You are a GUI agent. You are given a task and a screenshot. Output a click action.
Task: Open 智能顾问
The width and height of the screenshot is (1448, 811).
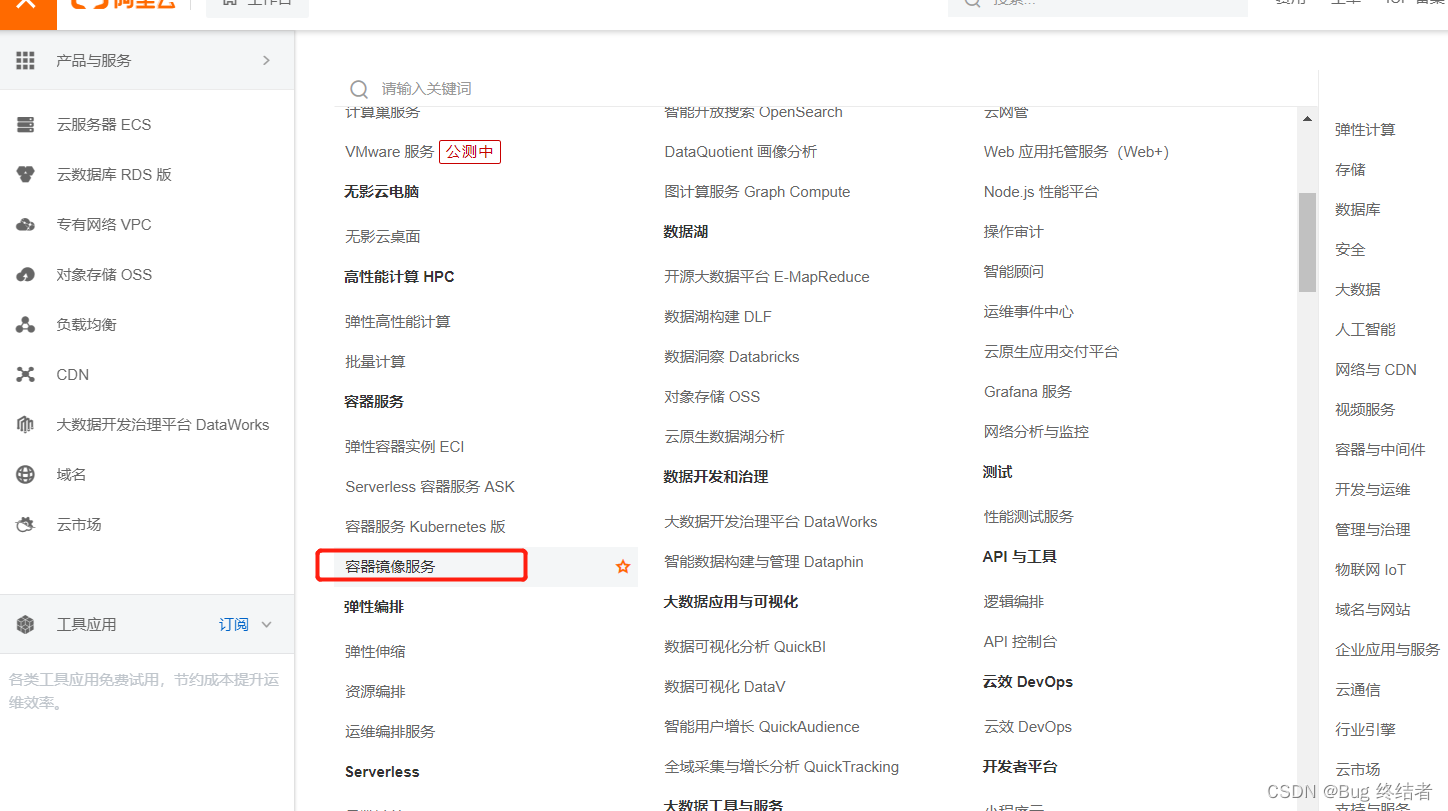(x=1013, y=272)
